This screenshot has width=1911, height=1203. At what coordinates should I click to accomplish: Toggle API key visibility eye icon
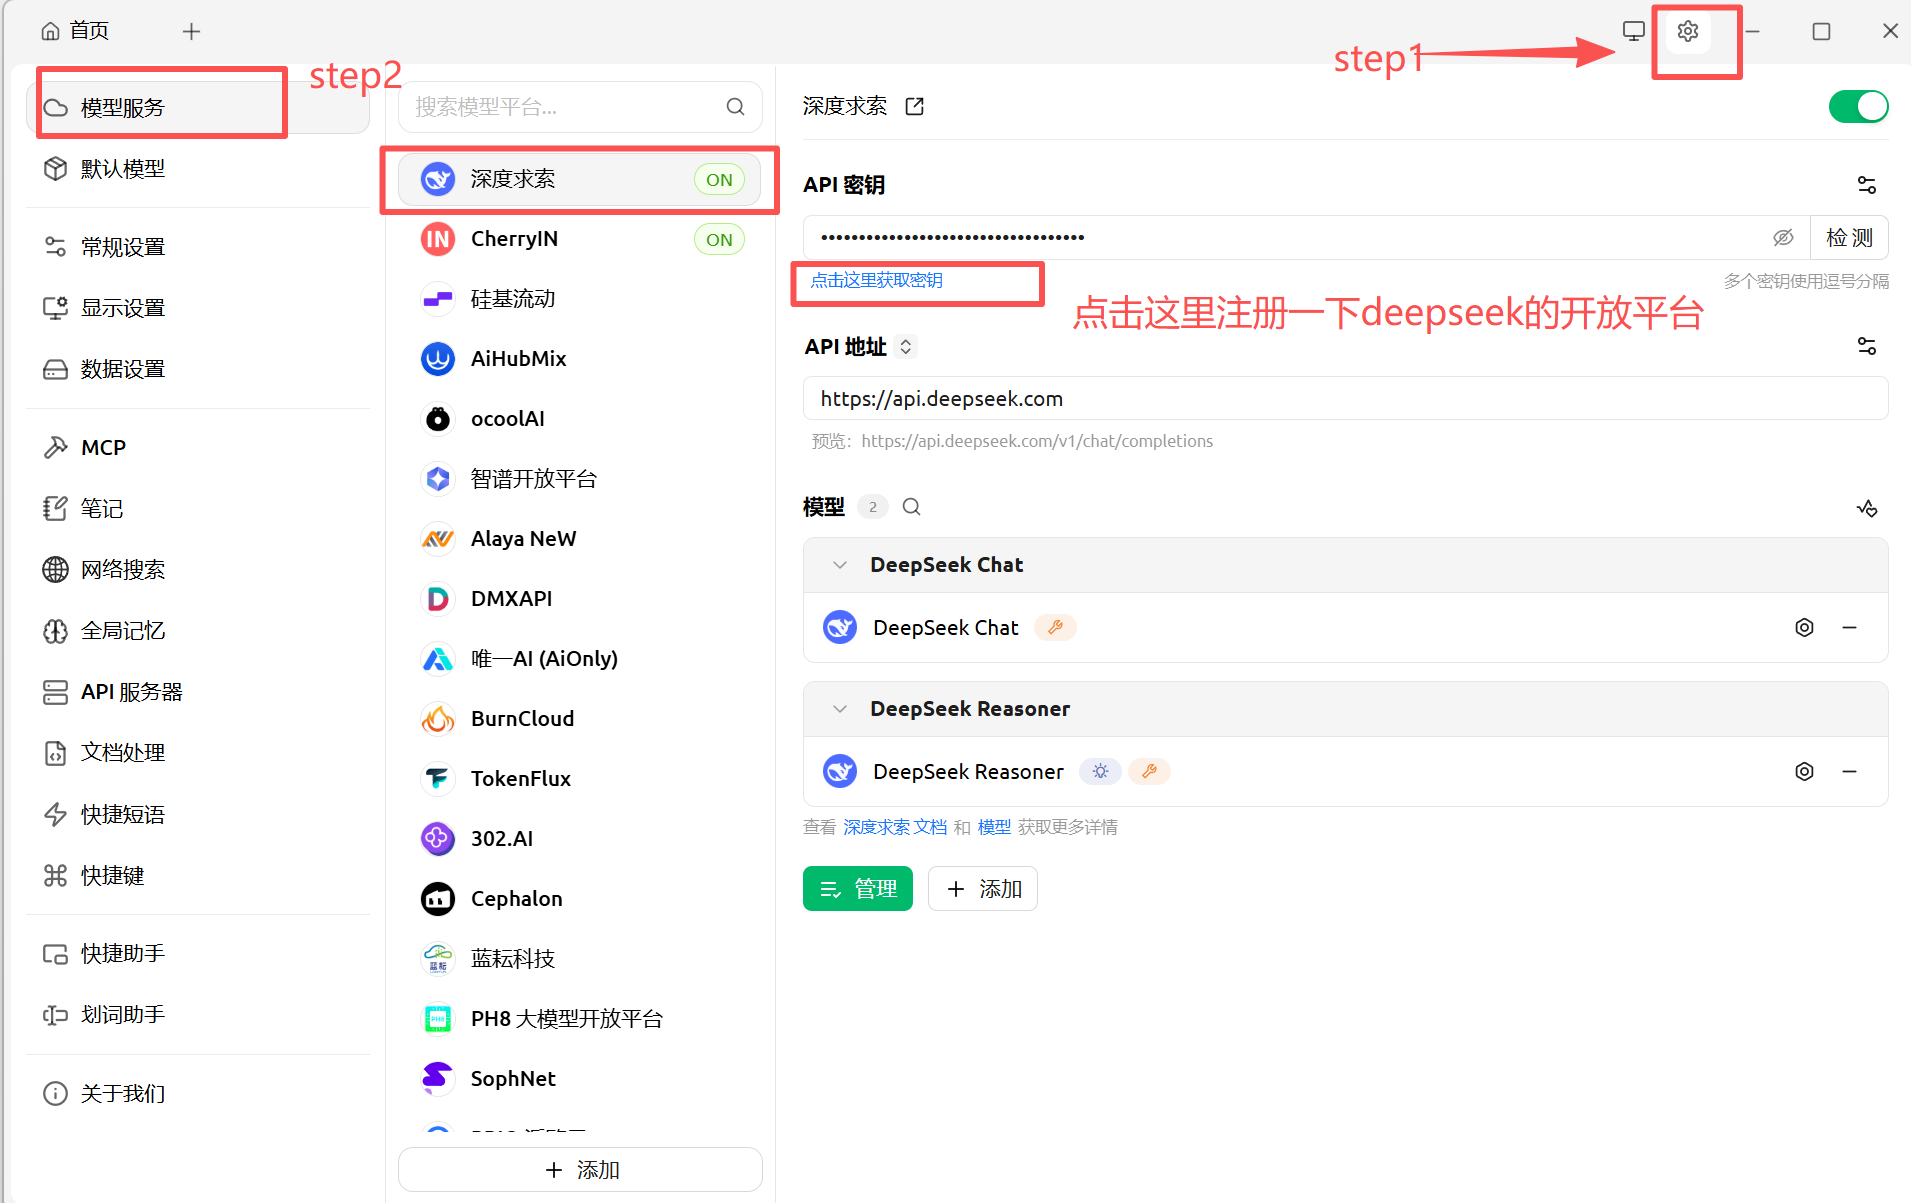coord(1783,238)
